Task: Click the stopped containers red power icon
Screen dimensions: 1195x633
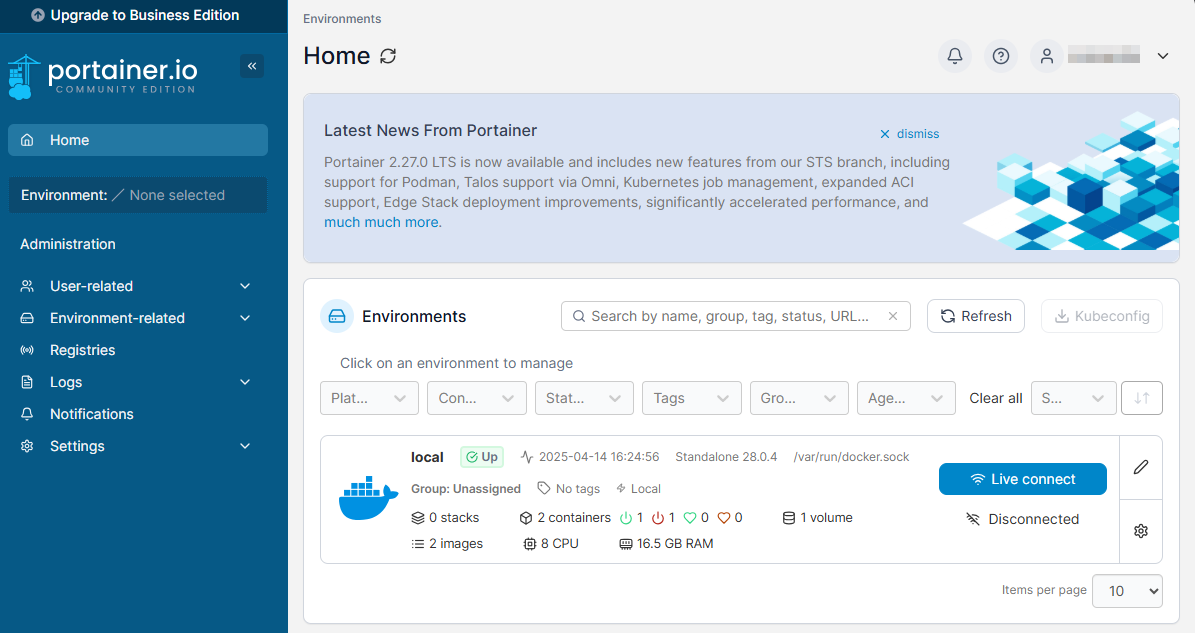Action: coord(658,518)
